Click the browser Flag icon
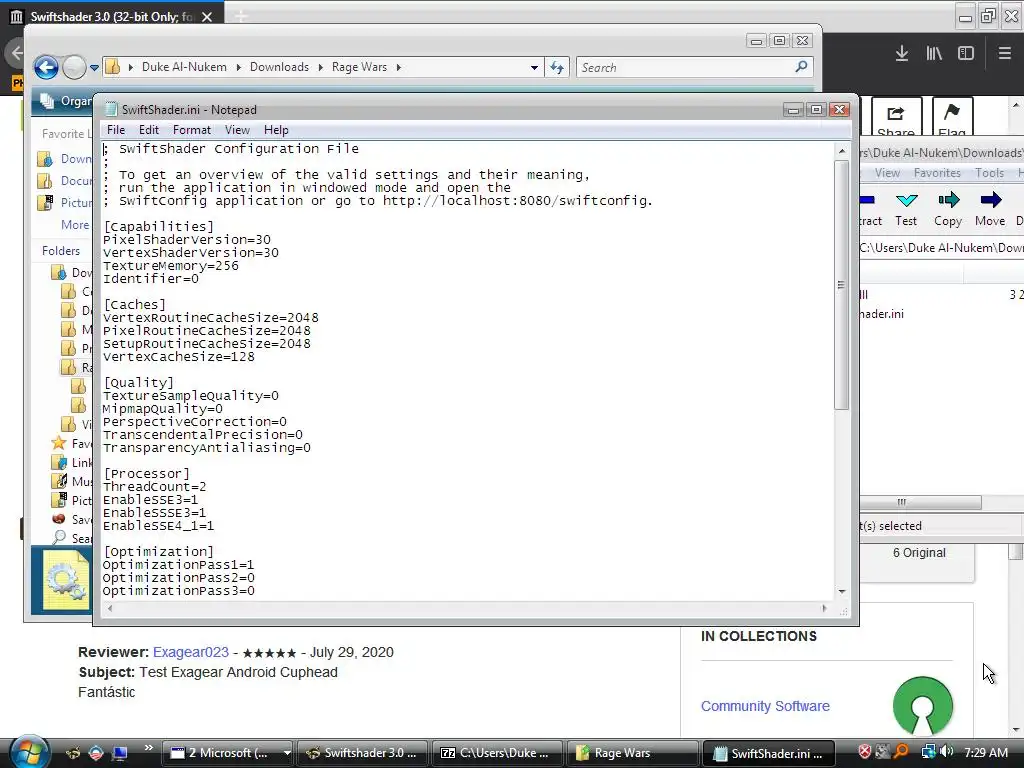 click(x=952, y=118)
